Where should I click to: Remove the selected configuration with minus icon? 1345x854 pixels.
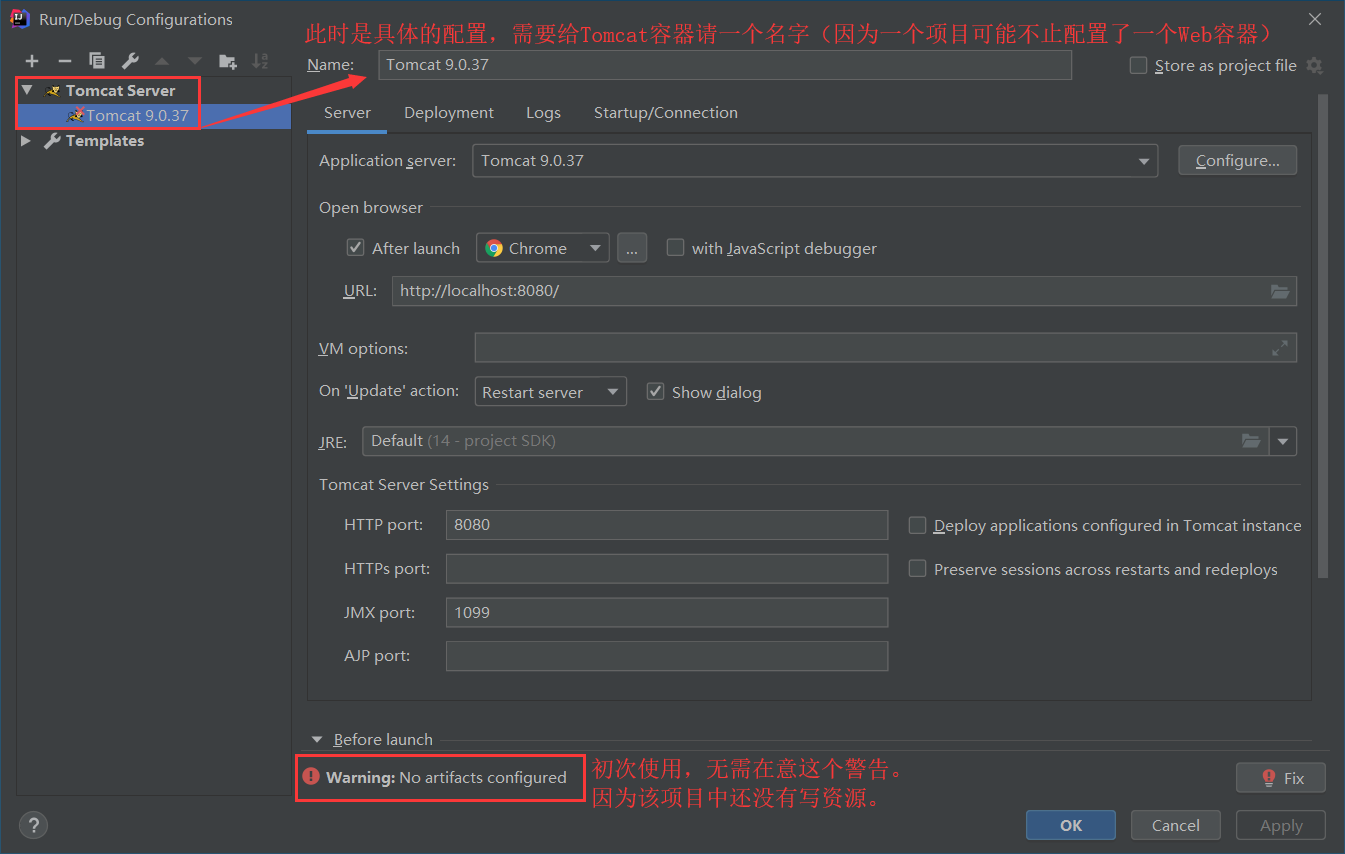pos(64,61)
